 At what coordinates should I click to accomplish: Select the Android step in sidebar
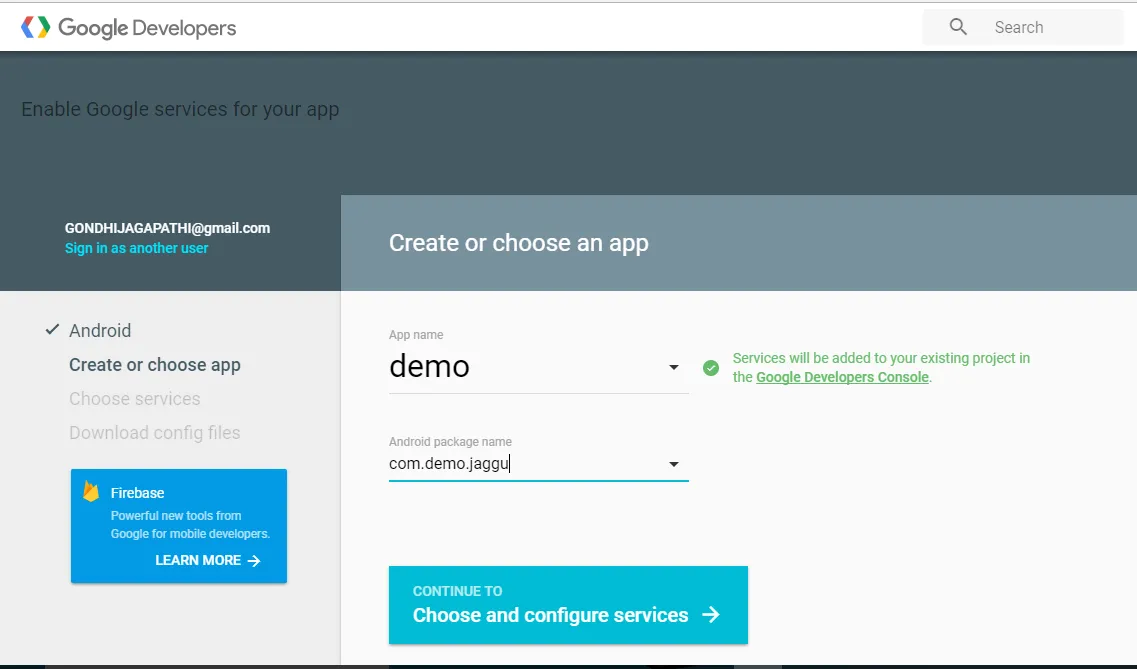[100, 331]
